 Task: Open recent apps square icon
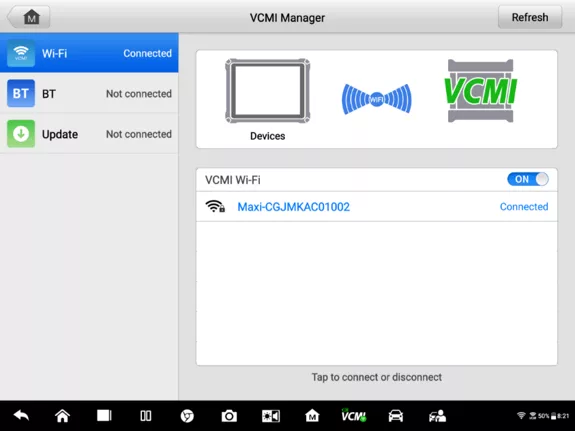(104, 416)
